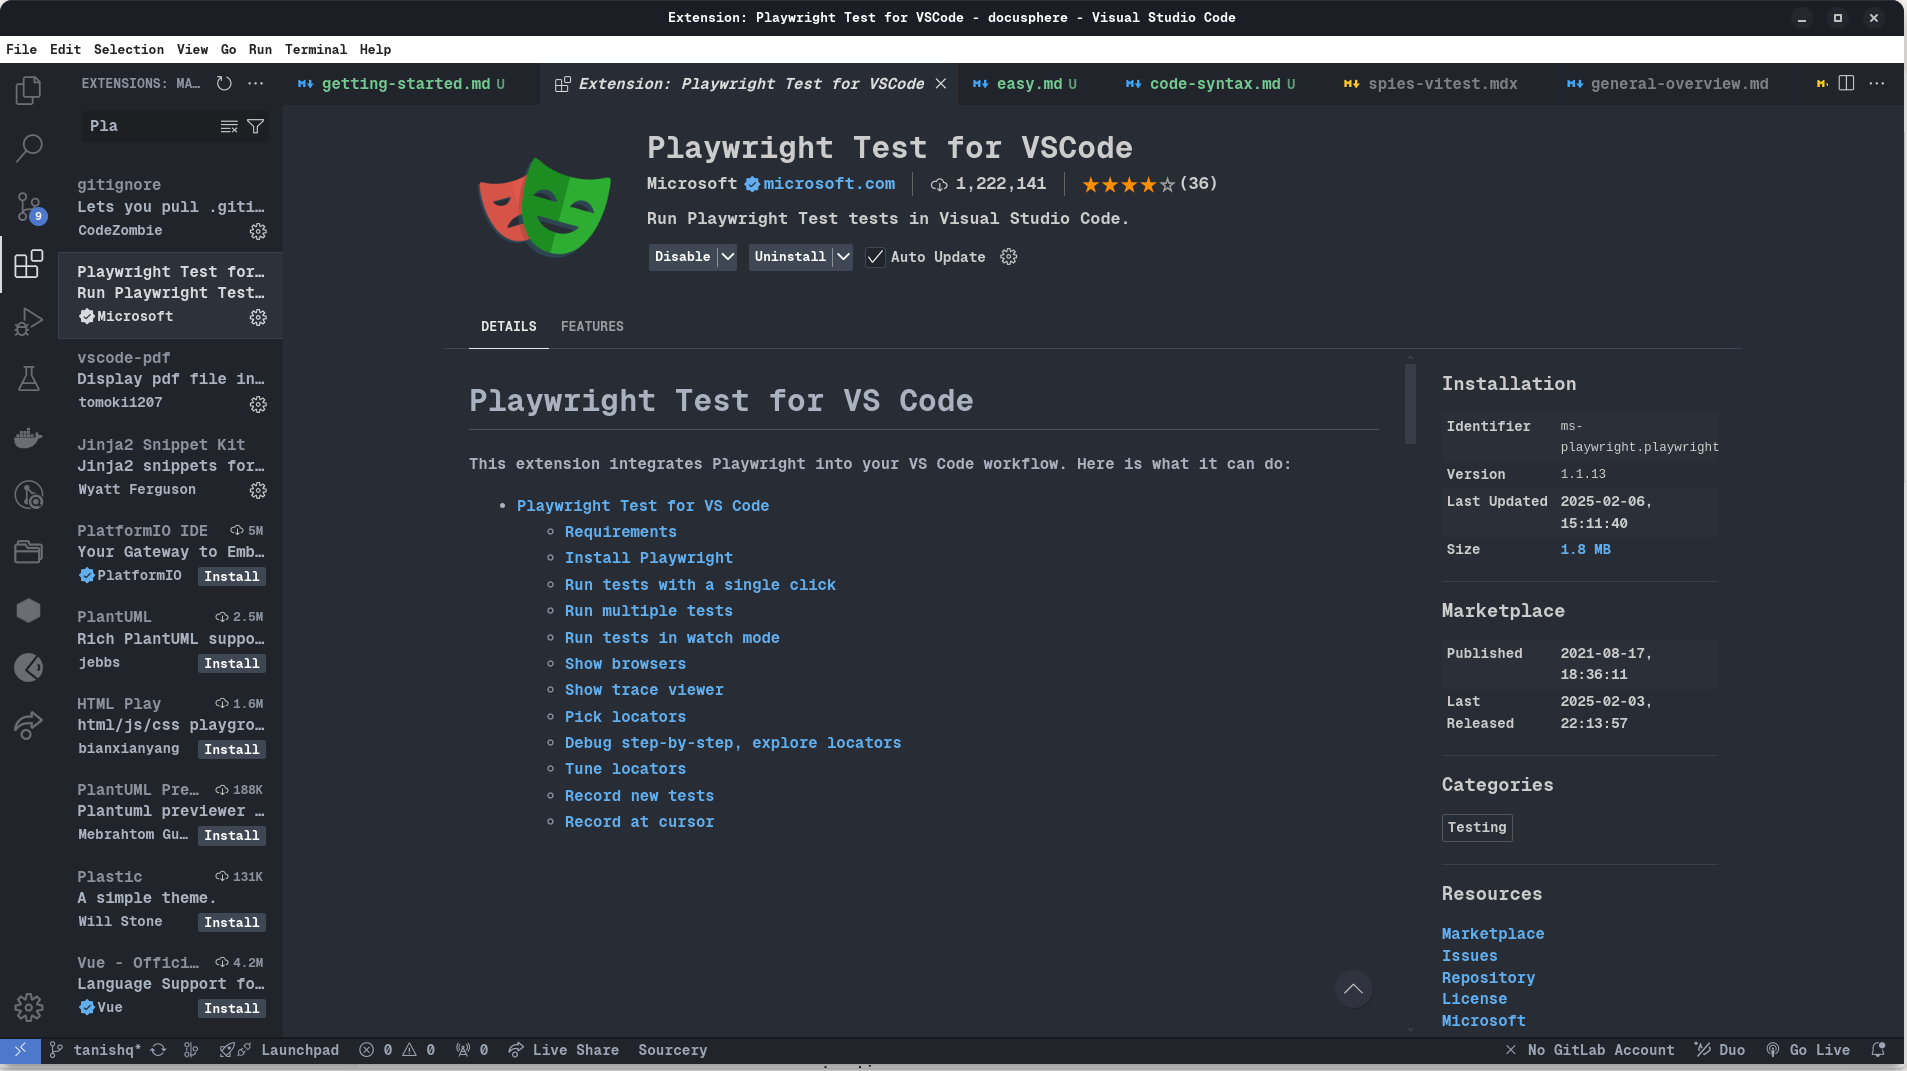Expand the Uninstall dropdown arrow
The width and height of the screenshot is (1907, 1071).
[843, 257]
